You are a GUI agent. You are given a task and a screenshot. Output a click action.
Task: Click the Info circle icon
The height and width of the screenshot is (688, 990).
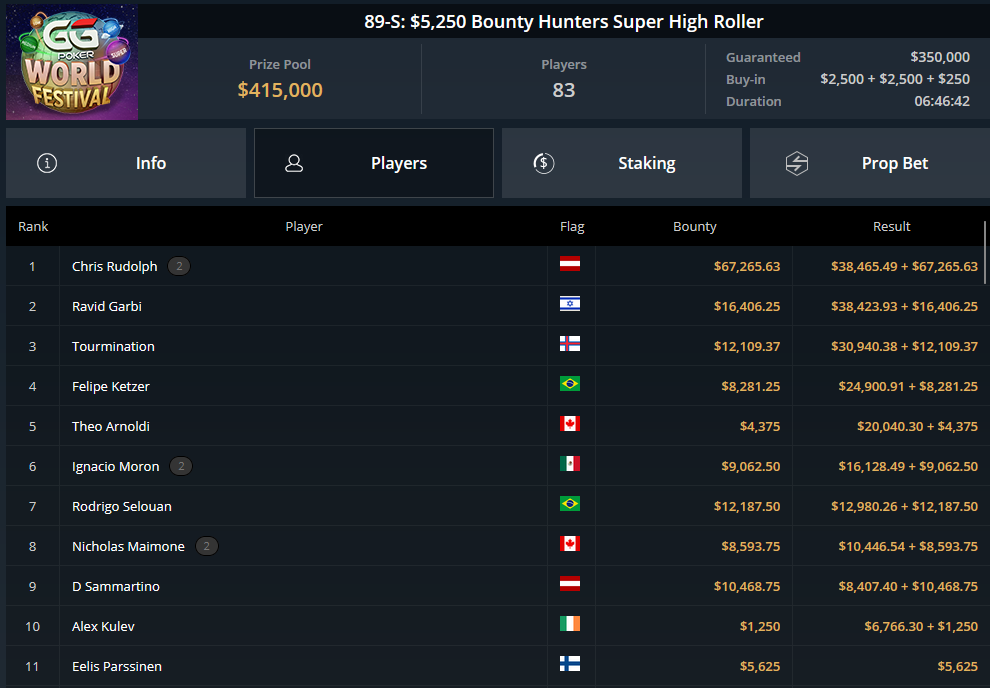pyautogui.click(x=47, y=163)
